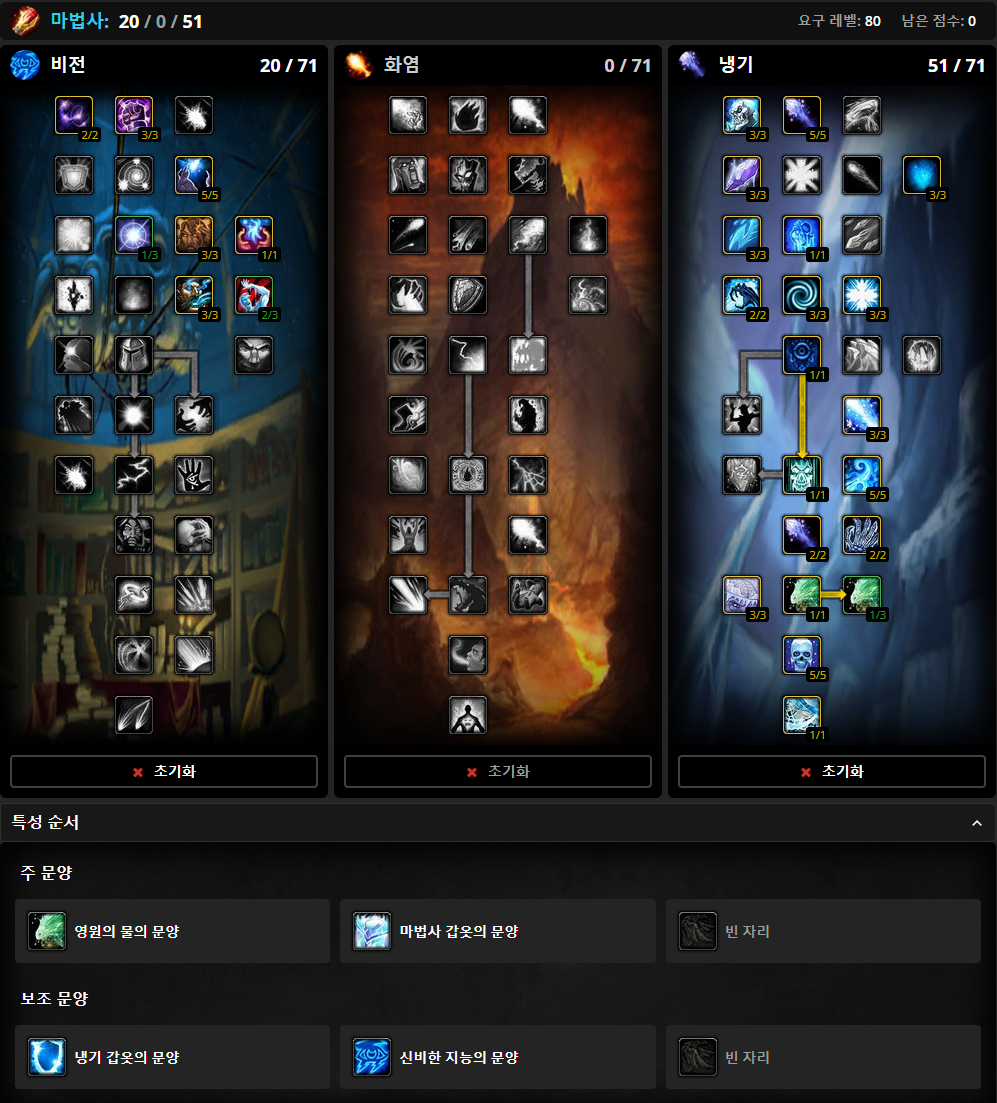The image size is (997, 1103).
Task: Select the human silhouette talent ending Fire tree
Action: [x=468, y=715]
